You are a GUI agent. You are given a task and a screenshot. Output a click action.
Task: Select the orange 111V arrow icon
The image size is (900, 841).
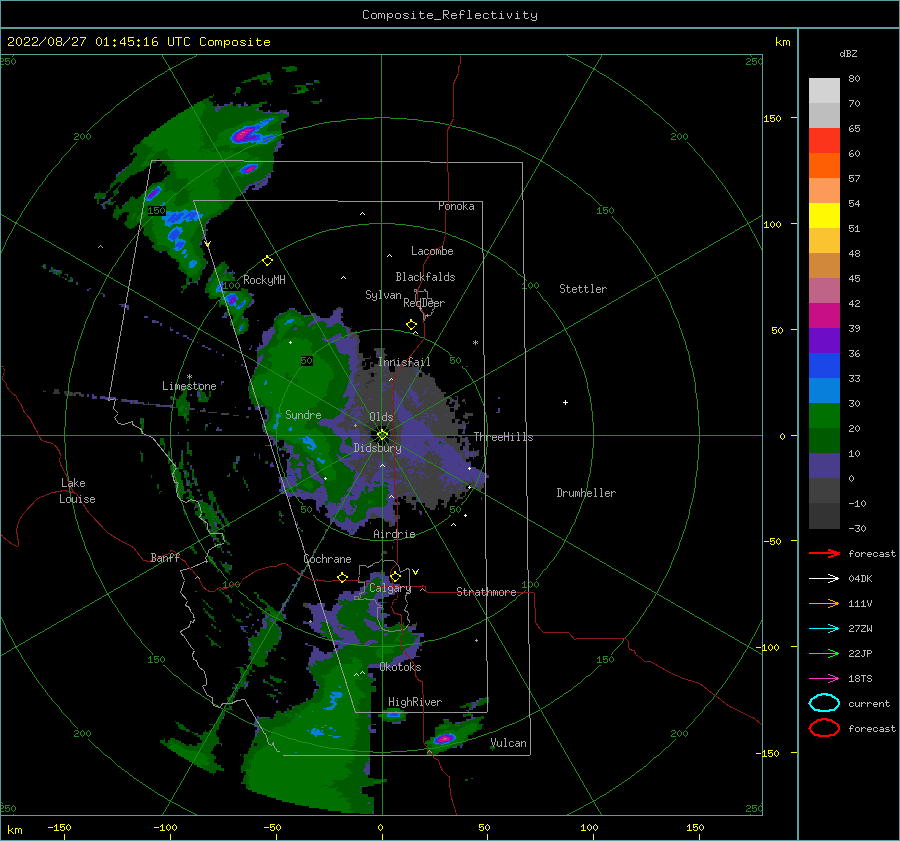tap(824, 603)
